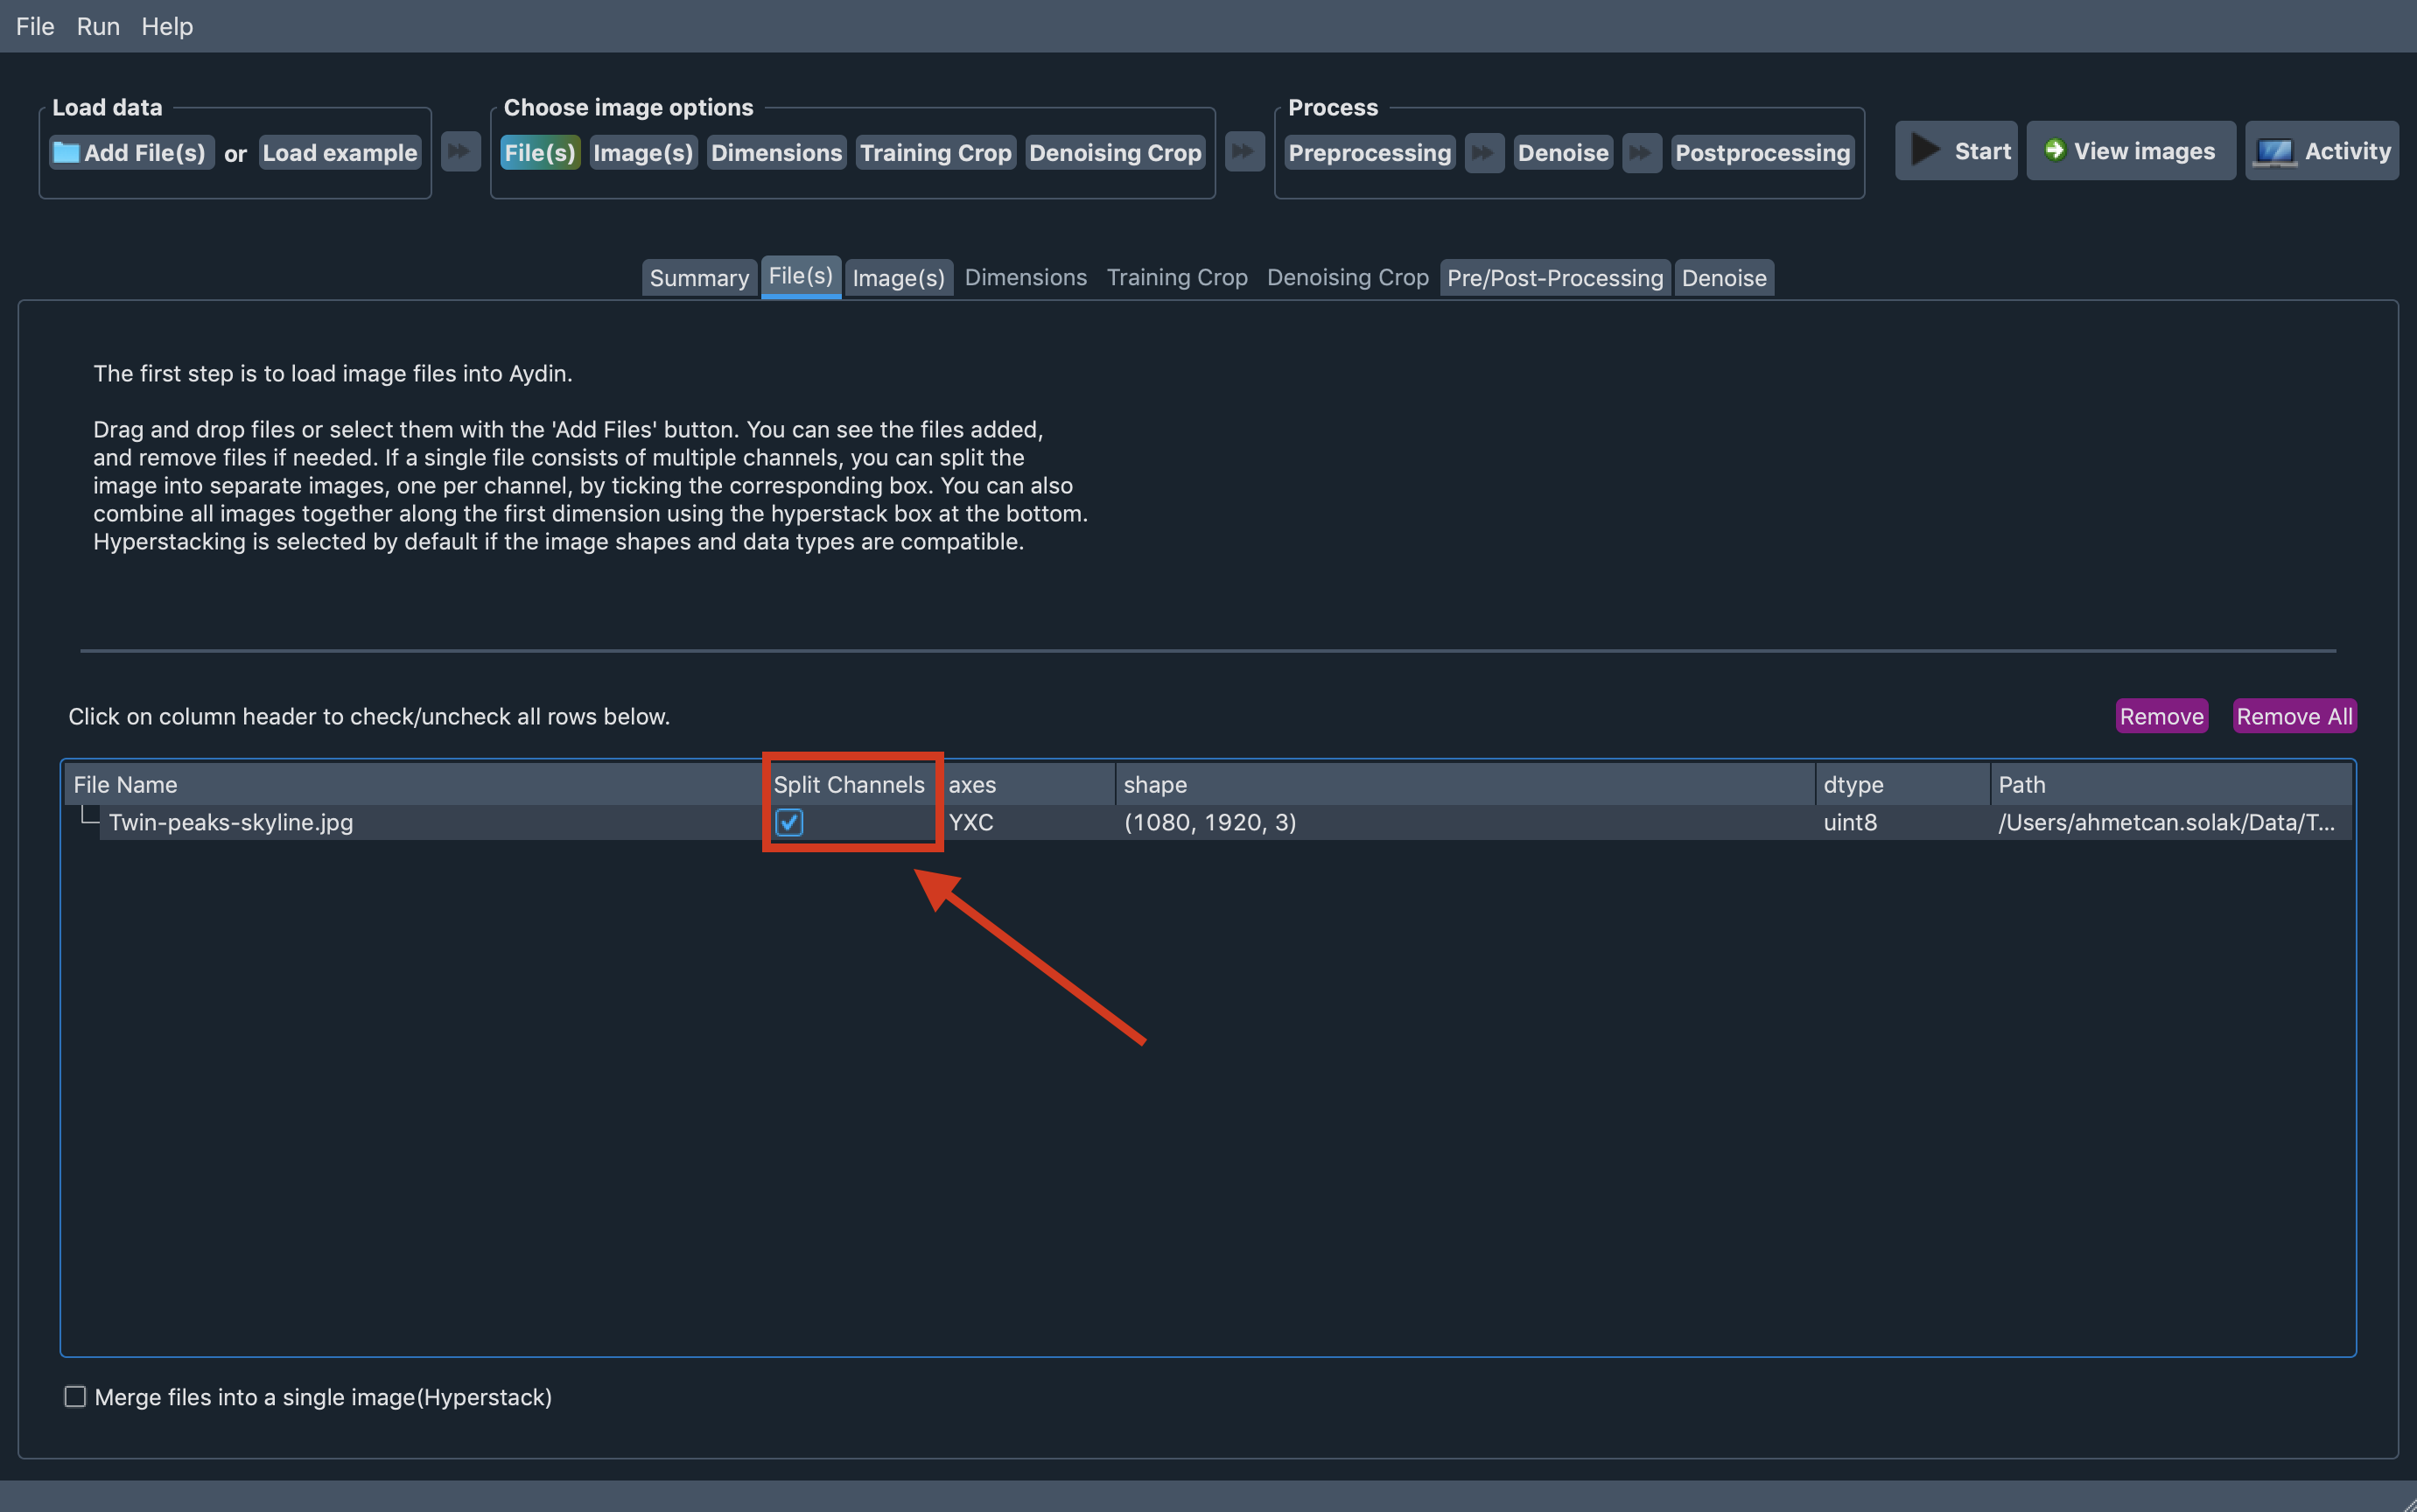
Task: Click the Postprocessing process button
Action: point(1762,152)
